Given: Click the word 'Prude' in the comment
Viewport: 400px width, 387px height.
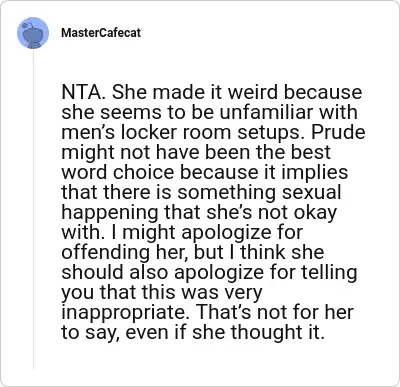Looking at the screenshot, I should pos(338,132).
